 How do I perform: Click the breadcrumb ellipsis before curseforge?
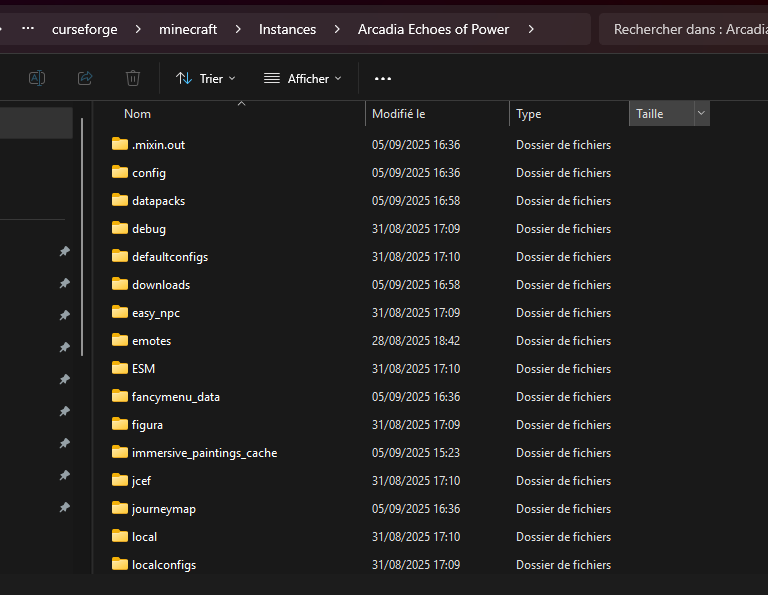[x=28, y=29]
